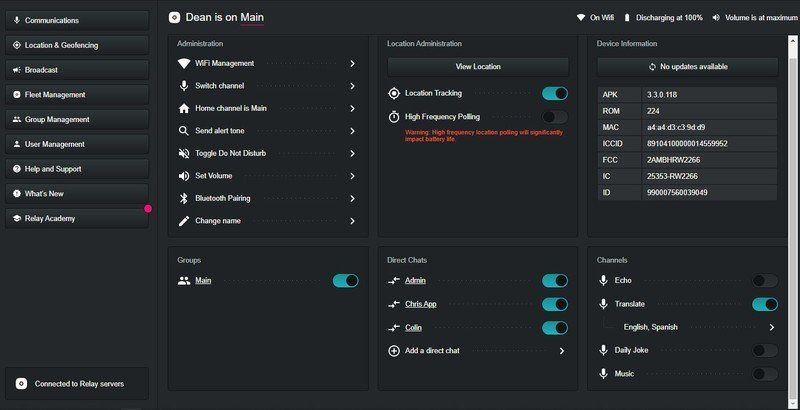
Task: Click the Add a direct chat plus icon
Action: pyautogui.click(x=394, y=351)
